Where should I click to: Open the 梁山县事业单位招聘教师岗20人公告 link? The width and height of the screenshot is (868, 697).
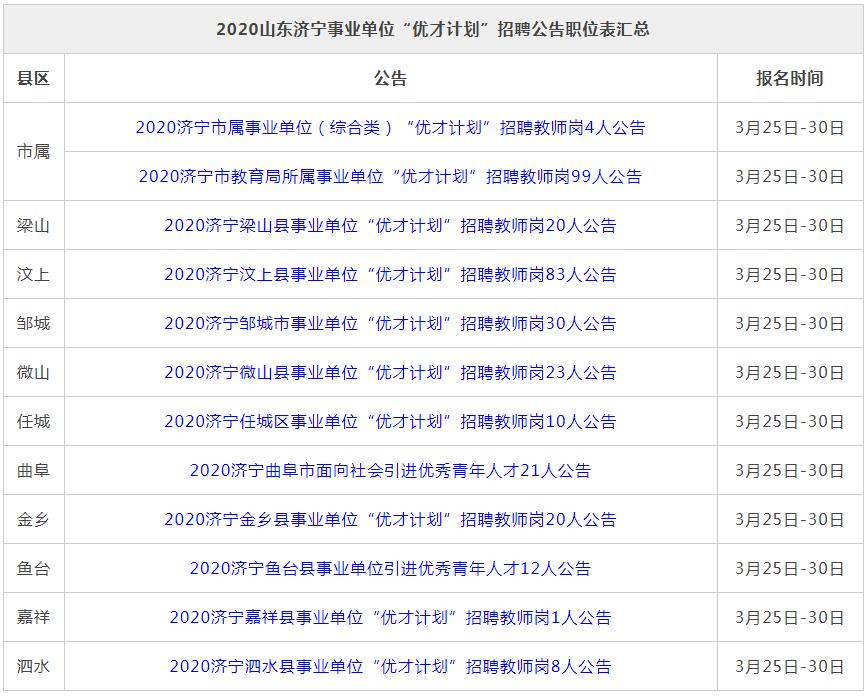(x=390, y=226)
